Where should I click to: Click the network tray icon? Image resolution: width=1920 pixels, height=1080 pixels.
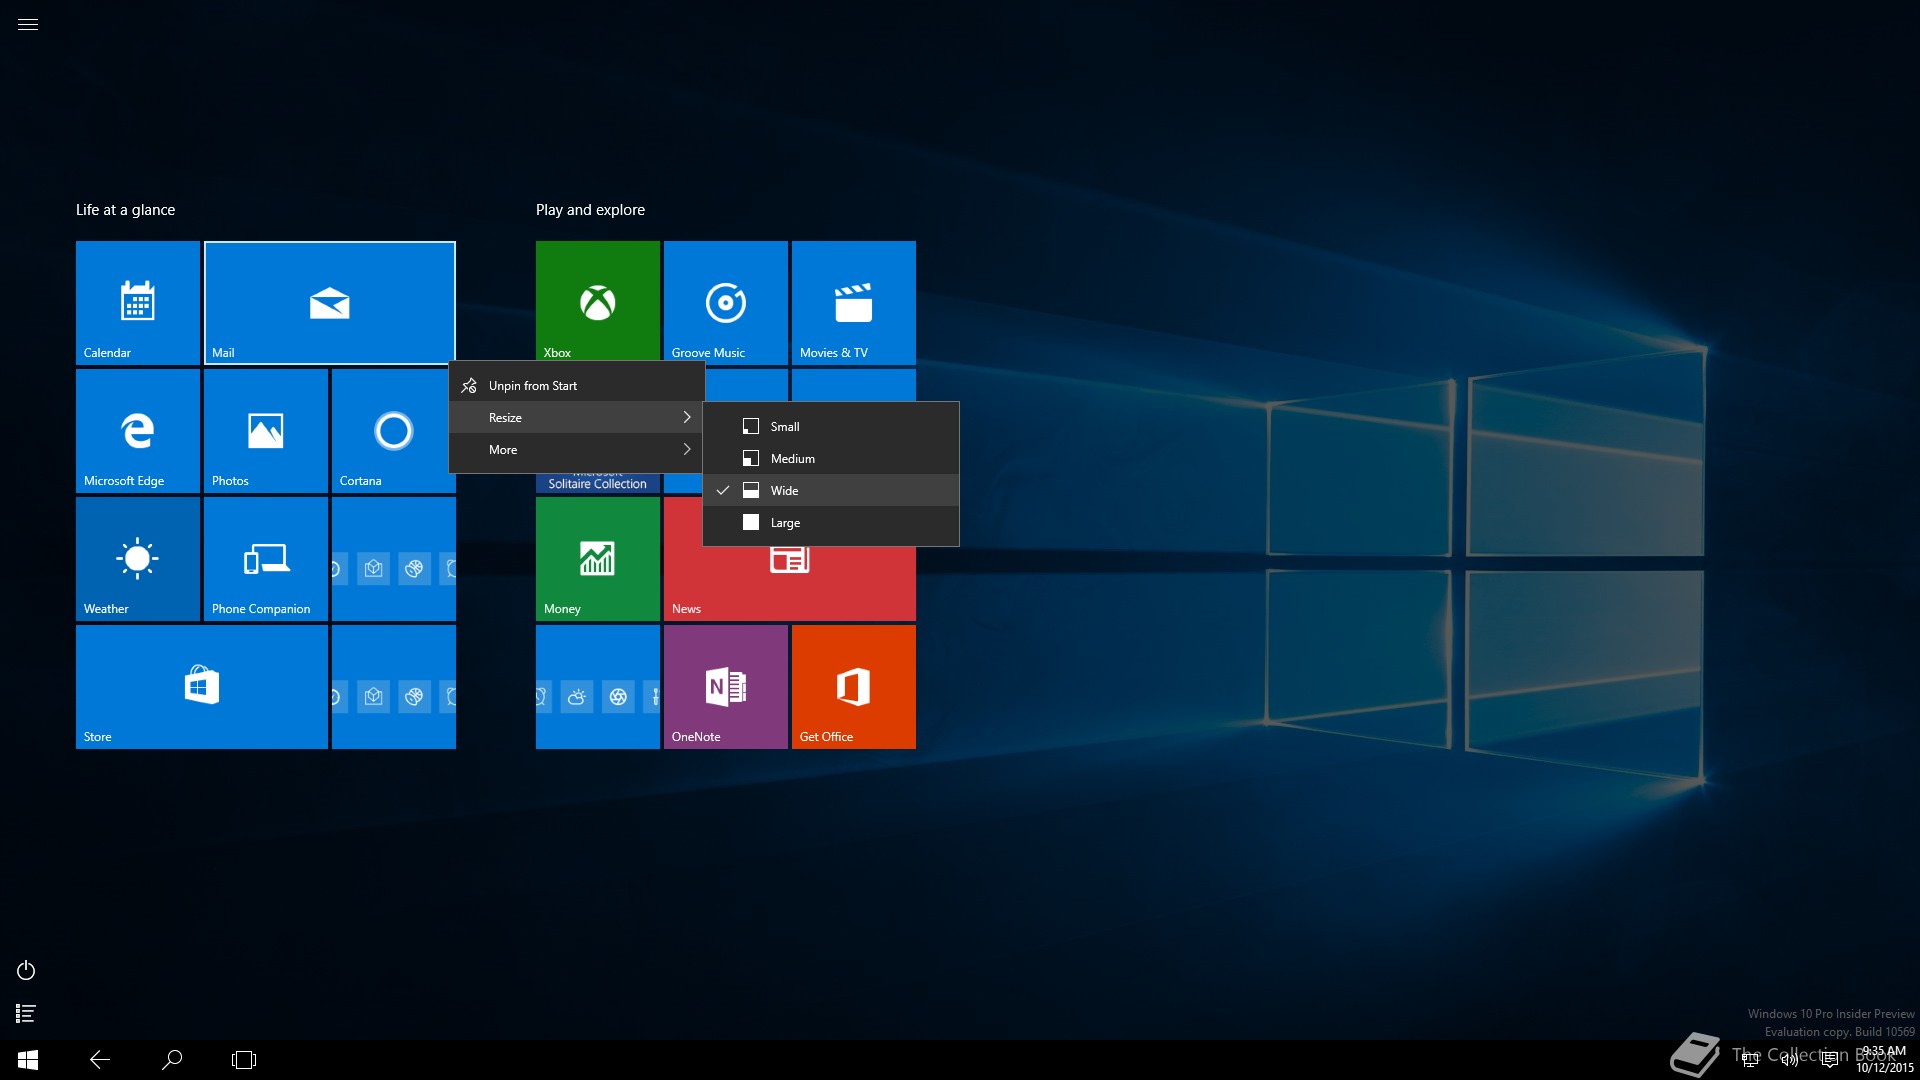1750,1060
